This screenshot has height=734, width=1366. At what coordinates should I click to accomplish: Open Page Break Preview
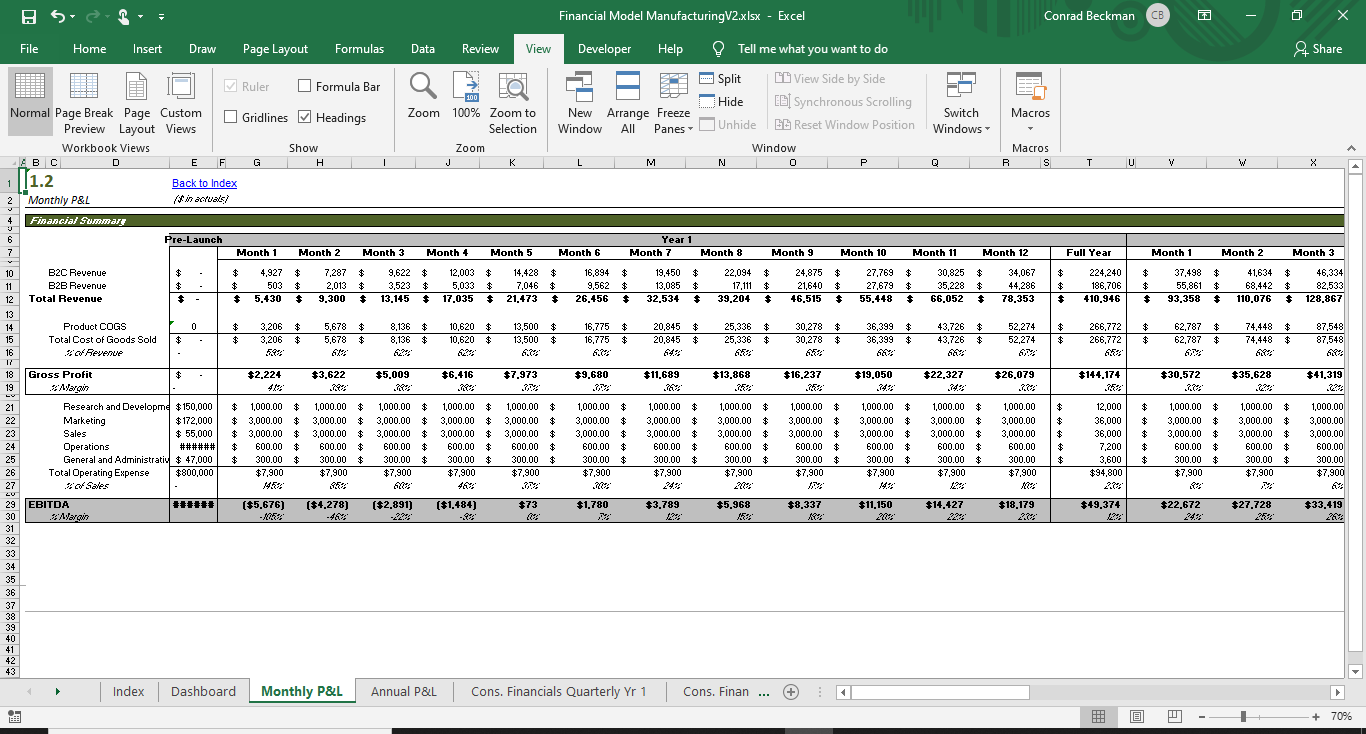point(84,103)
